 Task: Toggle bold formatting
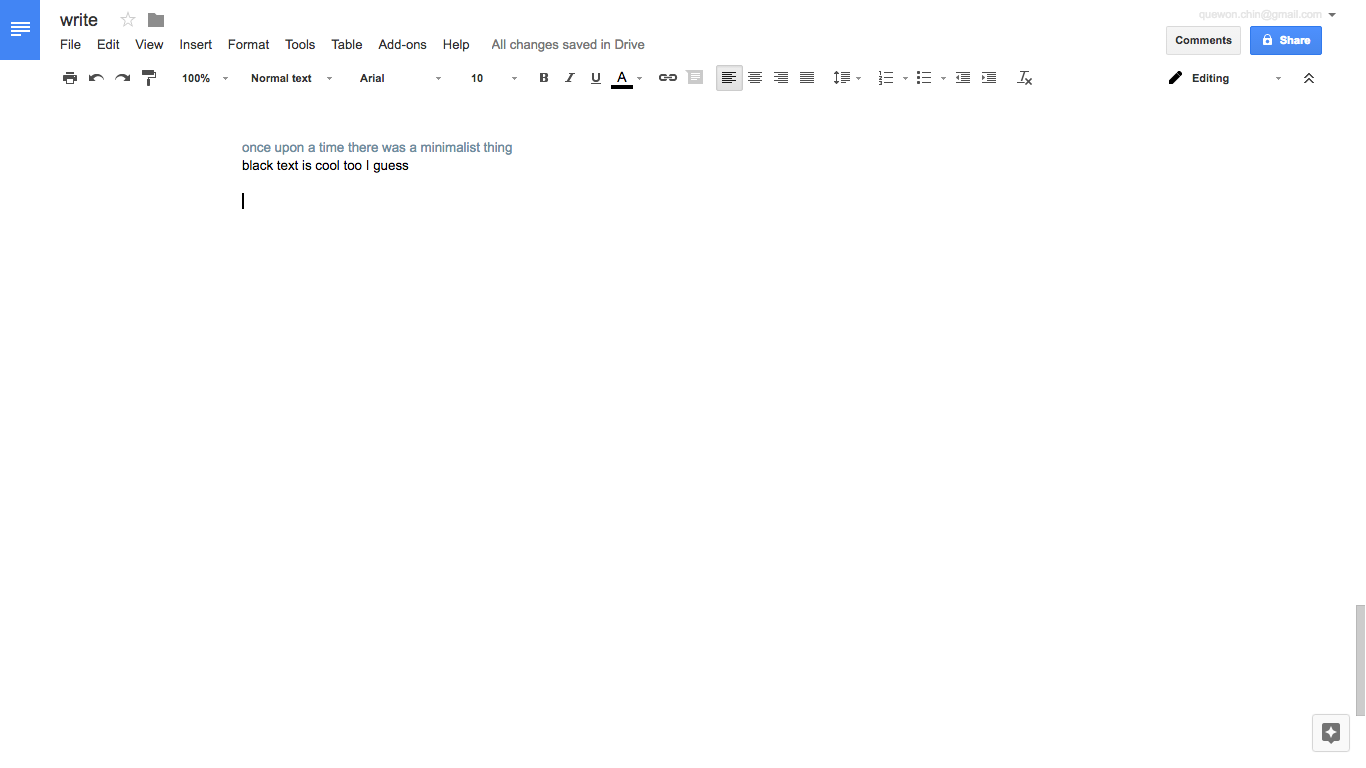(x=543, y=78)
